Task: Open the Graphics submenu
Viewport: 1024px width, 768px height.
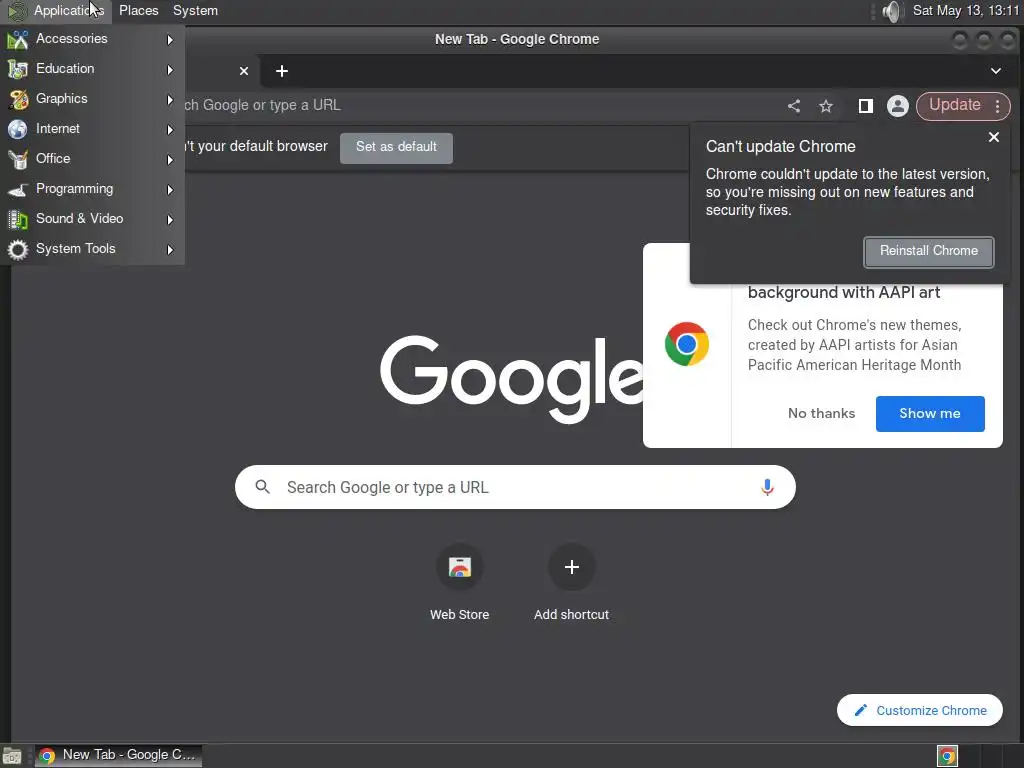Action: coord(92,99)
